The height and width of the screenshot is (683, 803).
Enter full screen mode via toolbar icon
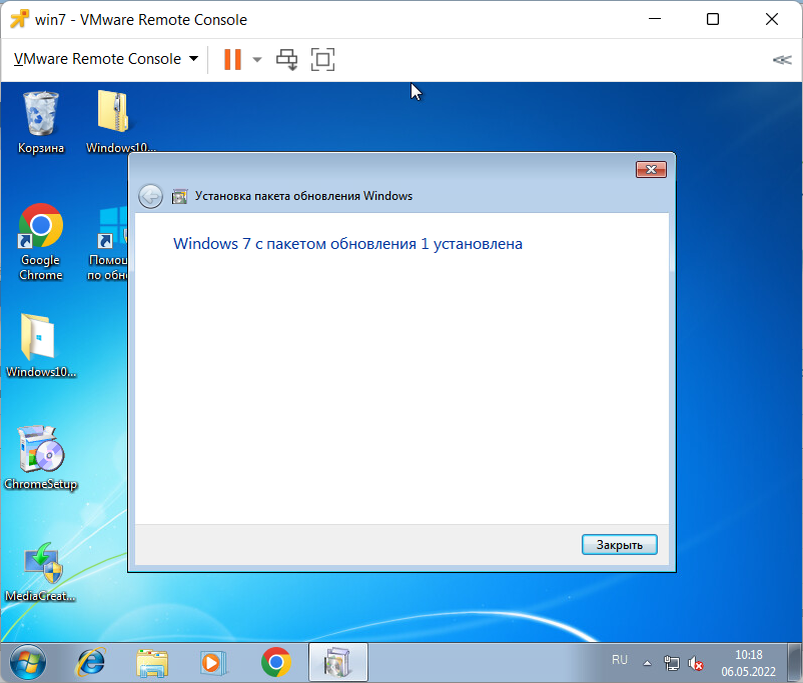tap(323, 59)
